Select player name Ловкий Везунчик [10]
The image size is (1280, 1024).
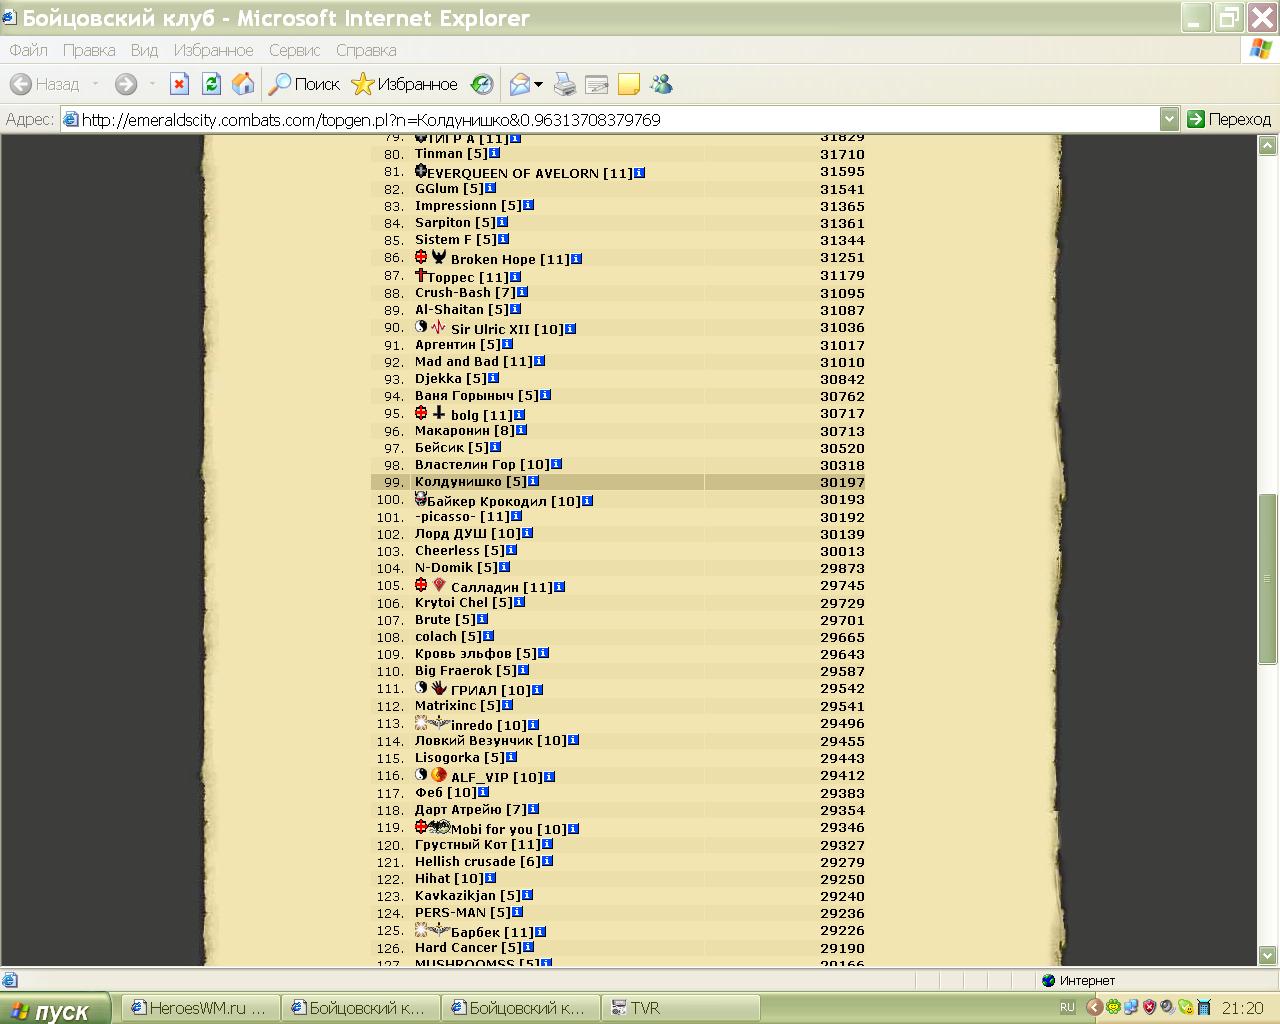tap(490, 741)
